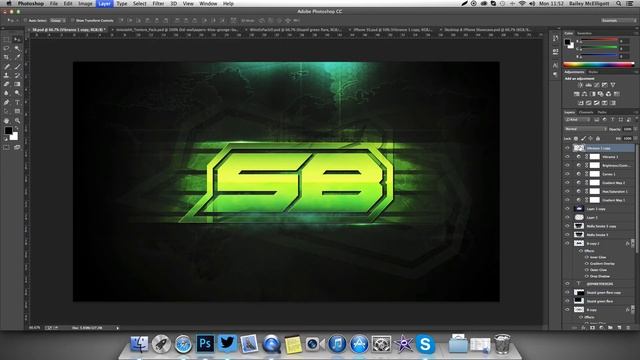Click the foreground color swatch in toolbar
Image resolution: width=640 pixels, height=360 pixels.
coord(8,131)
